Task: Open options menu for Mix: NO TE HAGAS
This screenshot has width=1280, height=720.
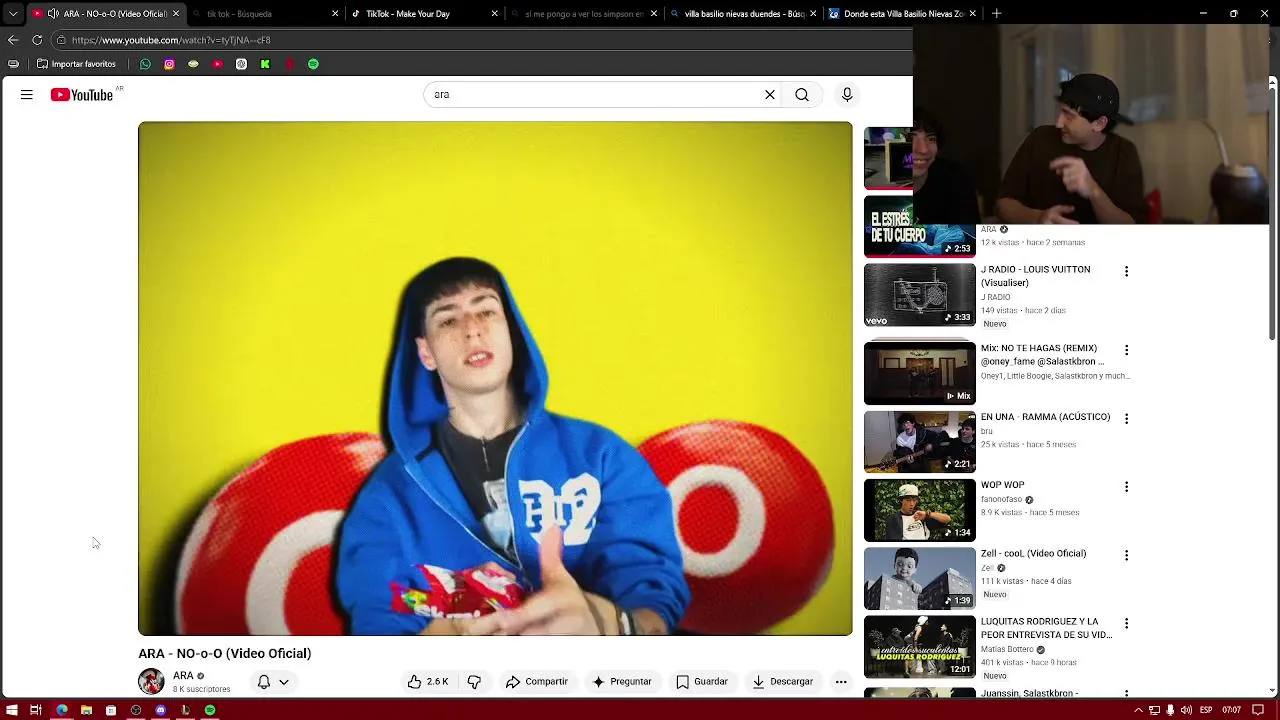Action: click(1126, 350)
